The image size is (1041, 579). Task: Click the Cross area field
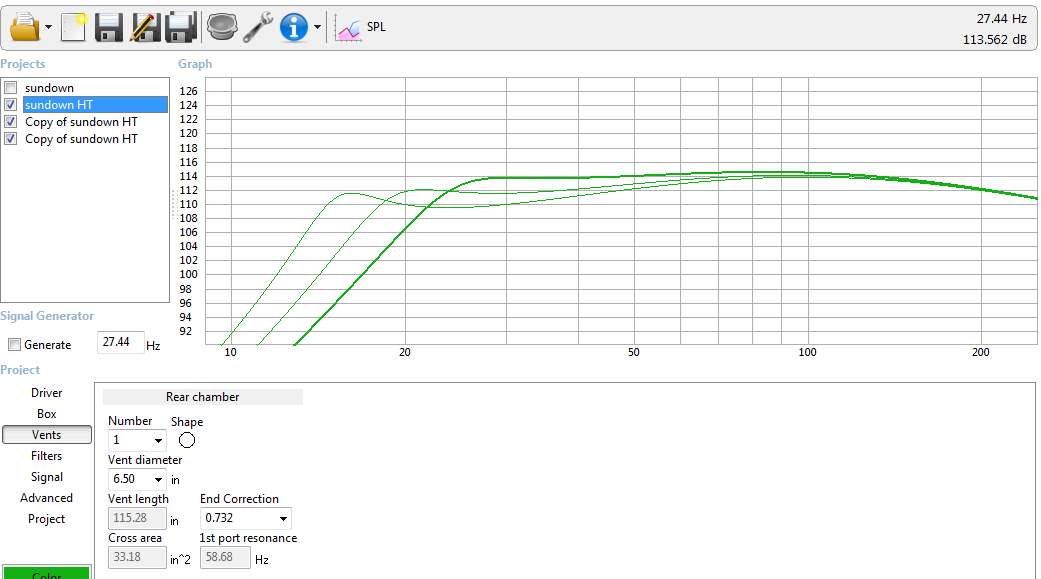(137, 557)
